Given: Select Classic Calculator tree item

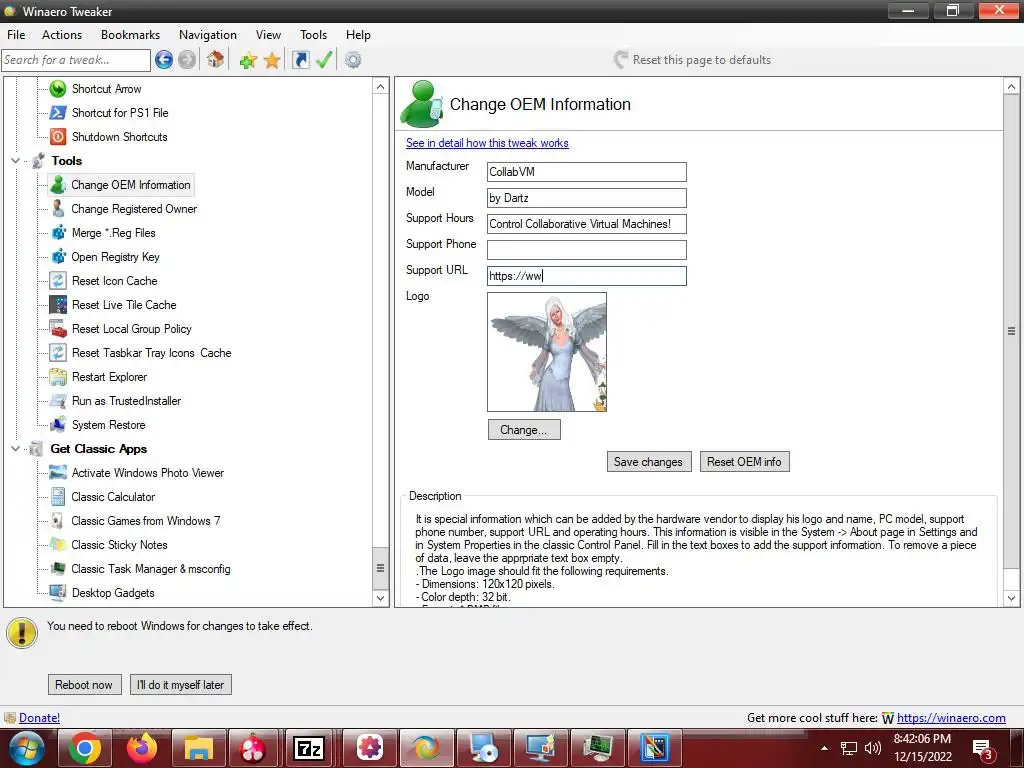Looking at the screenshot, I should coord(113,497).
